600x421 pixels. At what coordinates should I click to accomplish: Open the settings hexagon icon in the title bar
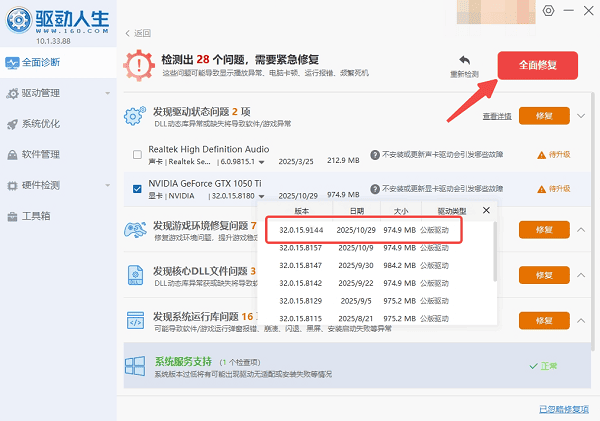pos(548,11)
